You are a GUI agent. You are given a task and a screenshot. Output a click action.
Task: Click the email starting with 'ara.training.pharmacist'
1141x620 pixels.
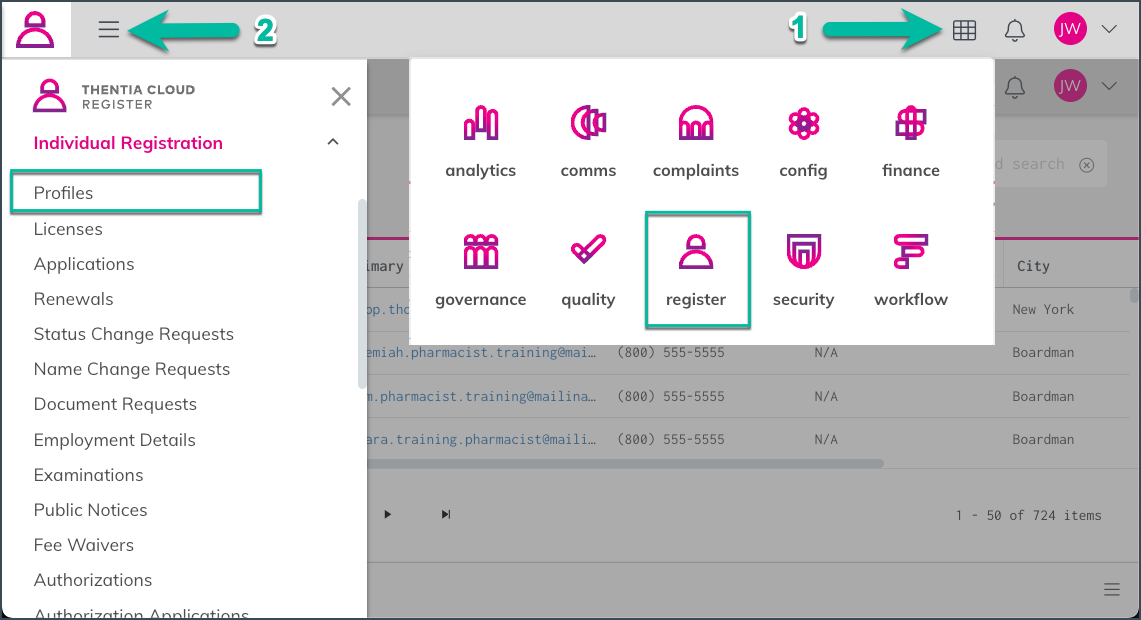(x=482, y=440)
